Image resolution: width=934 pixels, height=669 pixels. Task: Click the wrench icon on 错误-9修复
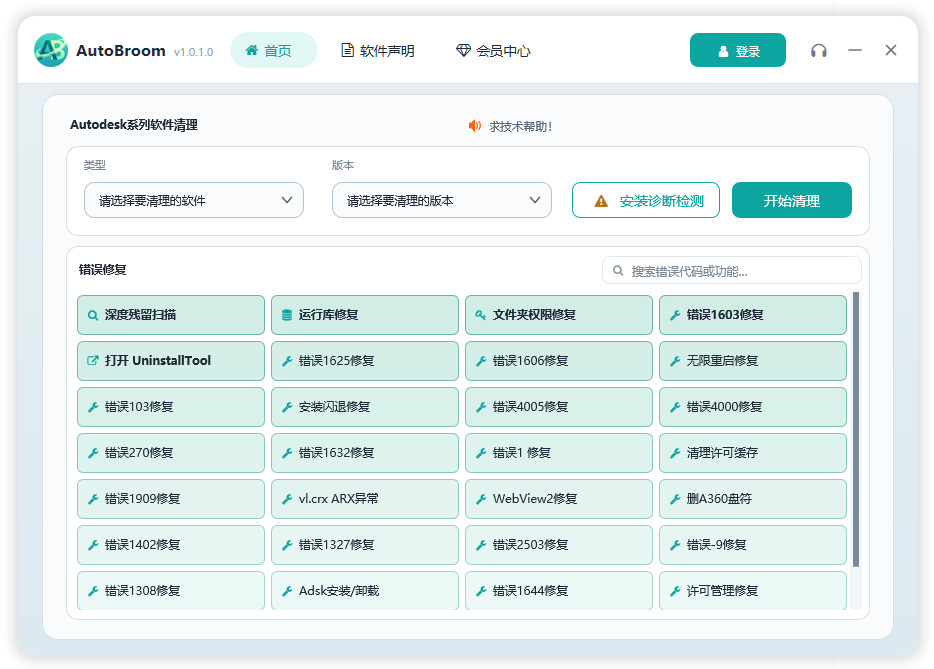click(x=675, y=545)
